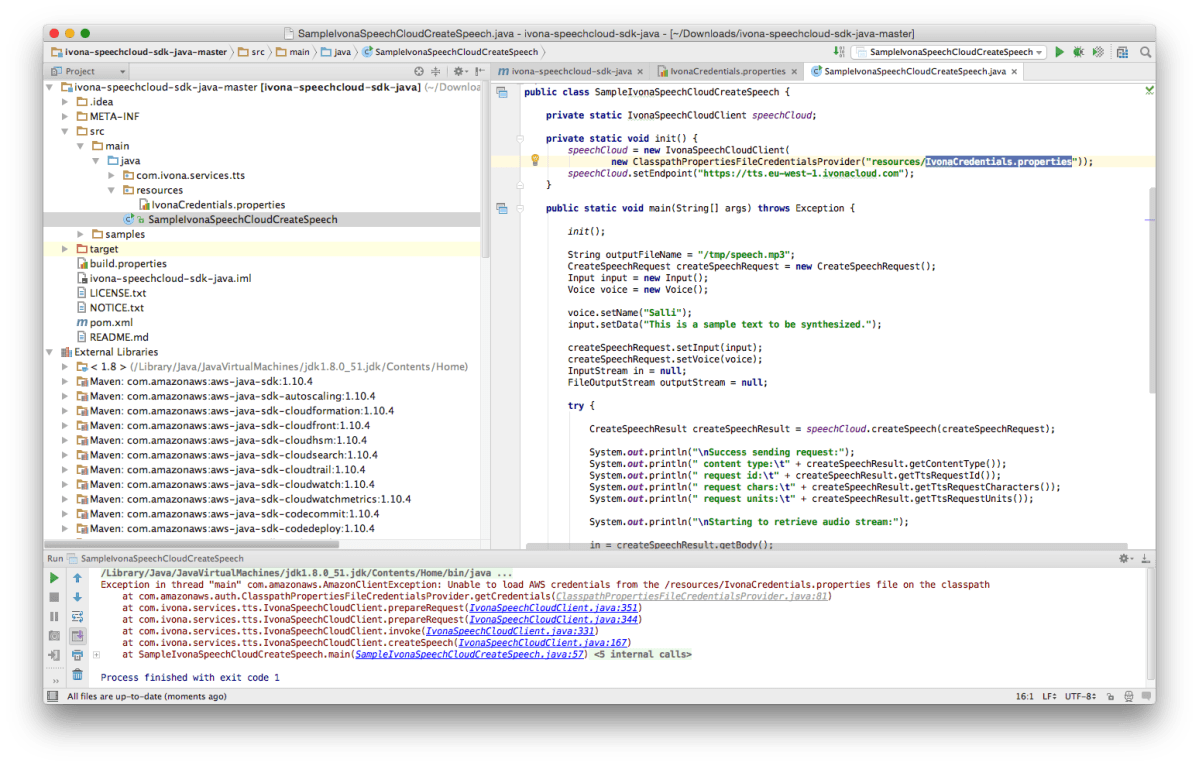
Task: Change the UTF-8 file encoding
Action: (1080, 696)
